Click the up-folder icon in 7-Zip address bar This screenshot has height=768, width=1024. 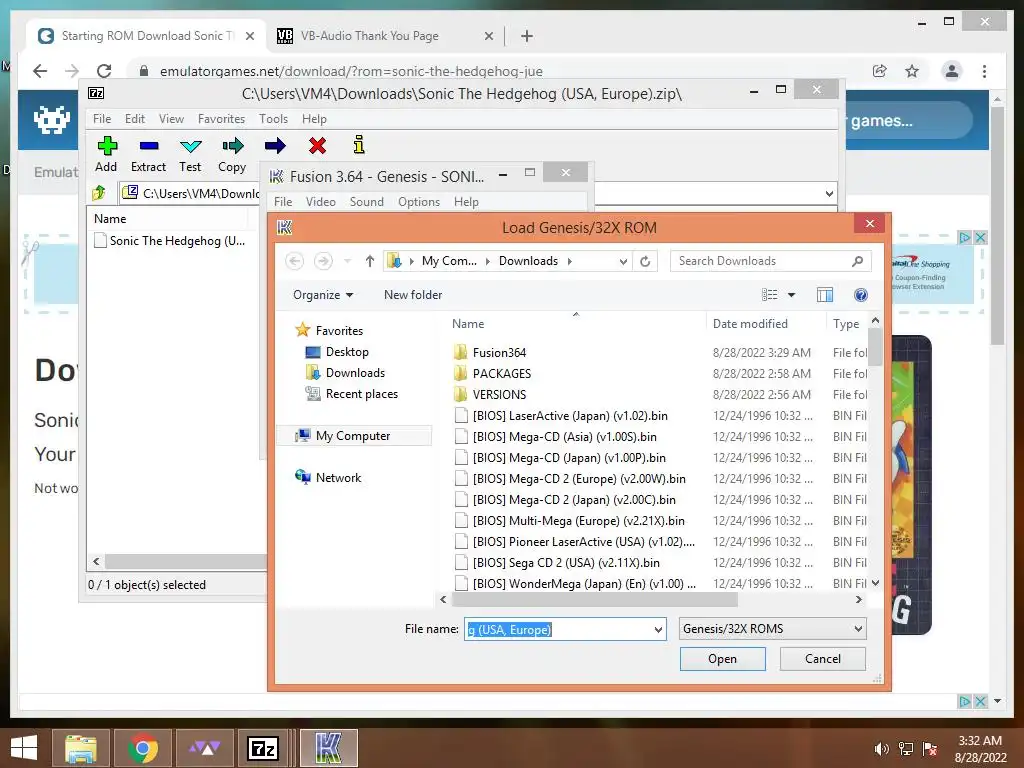click(99, 193)
